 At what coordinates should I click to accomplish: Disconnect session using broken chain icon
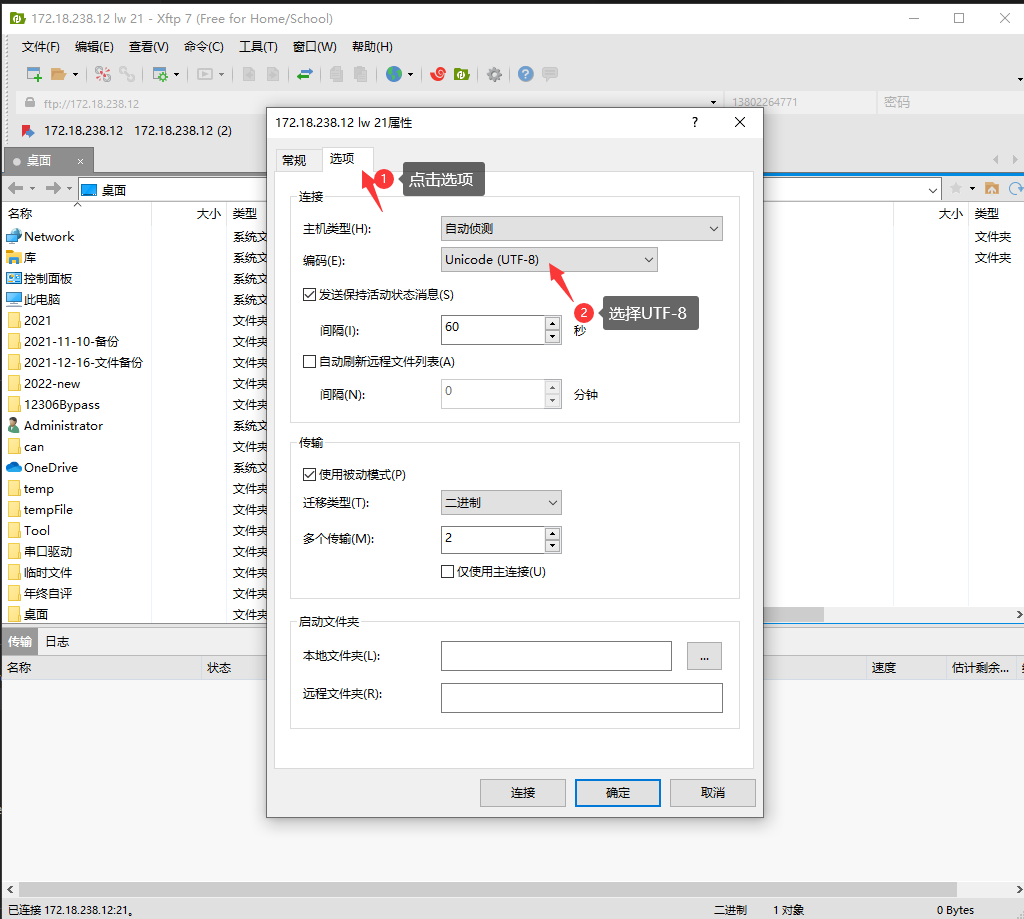coord(104,74)
